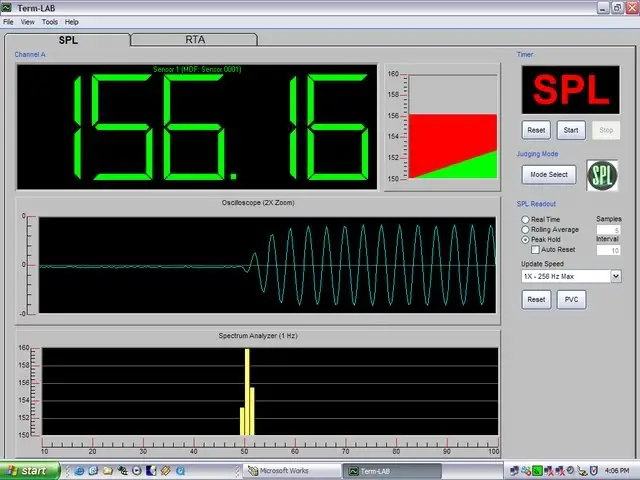Click the Term-LAB taskbar button
This screenshot has height=480, width=640.
point(392,471)
